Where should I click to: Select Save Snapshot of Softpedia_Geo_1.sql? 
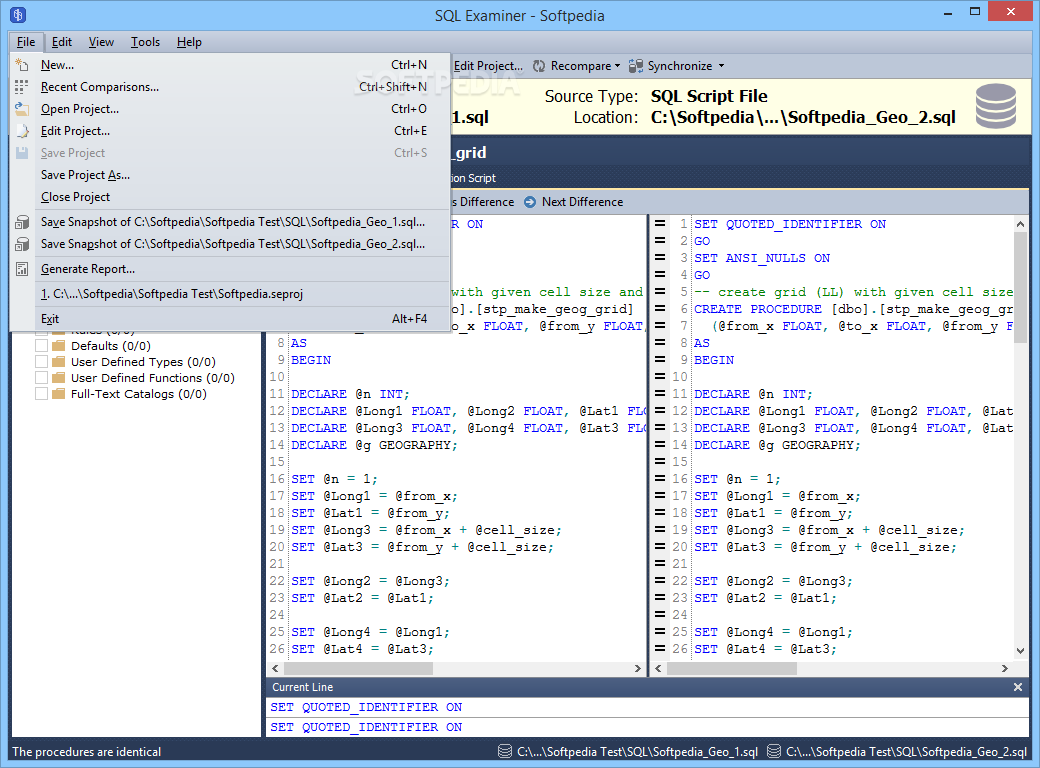click(x=230, y=222)
